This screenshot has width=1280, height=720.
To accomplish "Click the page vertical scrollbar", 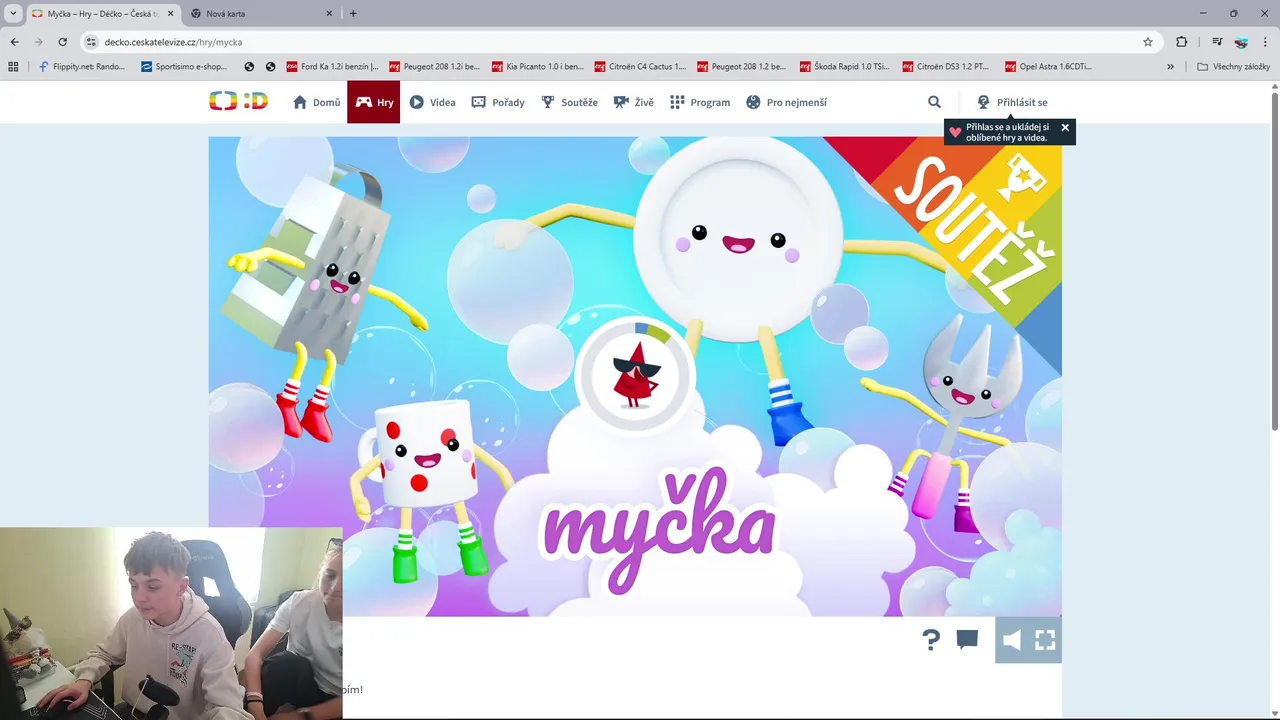I will coord(1274,262).
